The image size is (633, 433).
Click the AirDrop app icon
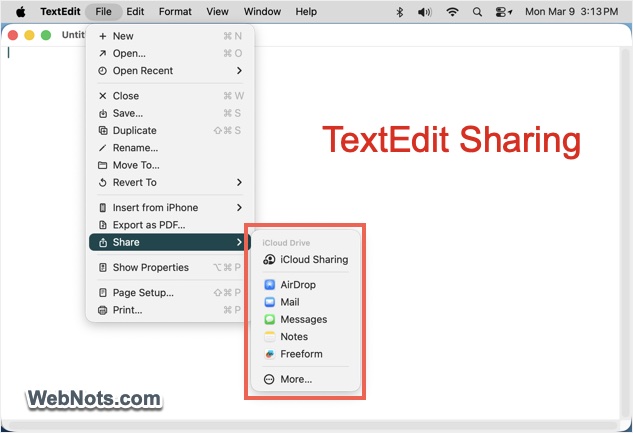269,285
